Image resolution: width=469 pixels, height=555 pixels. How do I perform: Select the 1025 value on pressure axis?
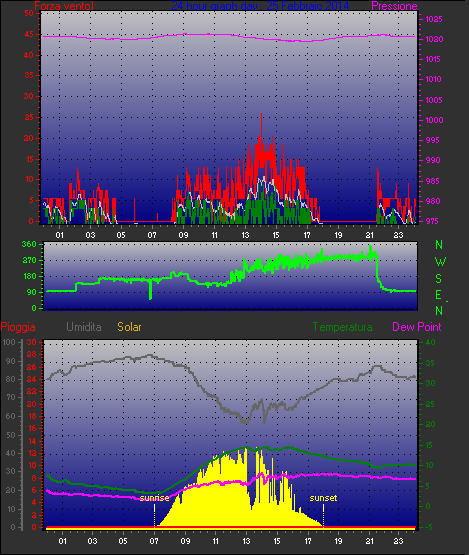tap(434, 19)
